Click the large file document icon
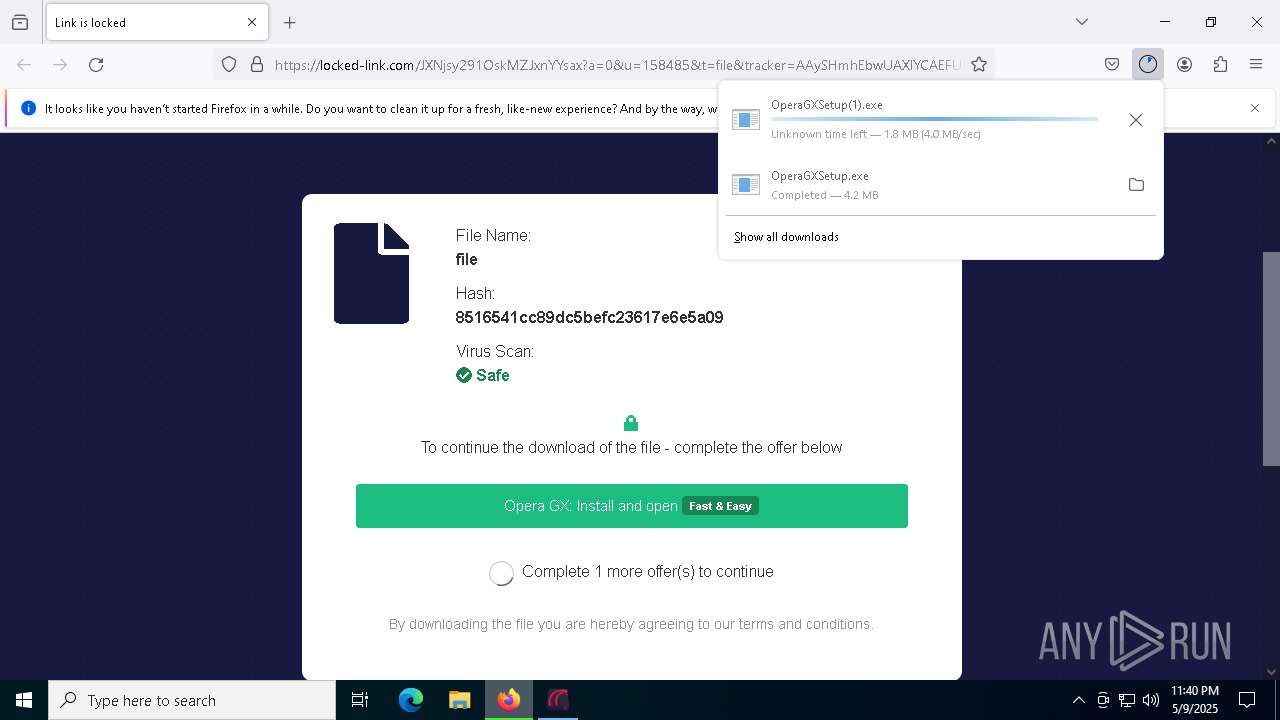Image resolution: width=1280 pixels, height=720 pixels. coord(371,273)
